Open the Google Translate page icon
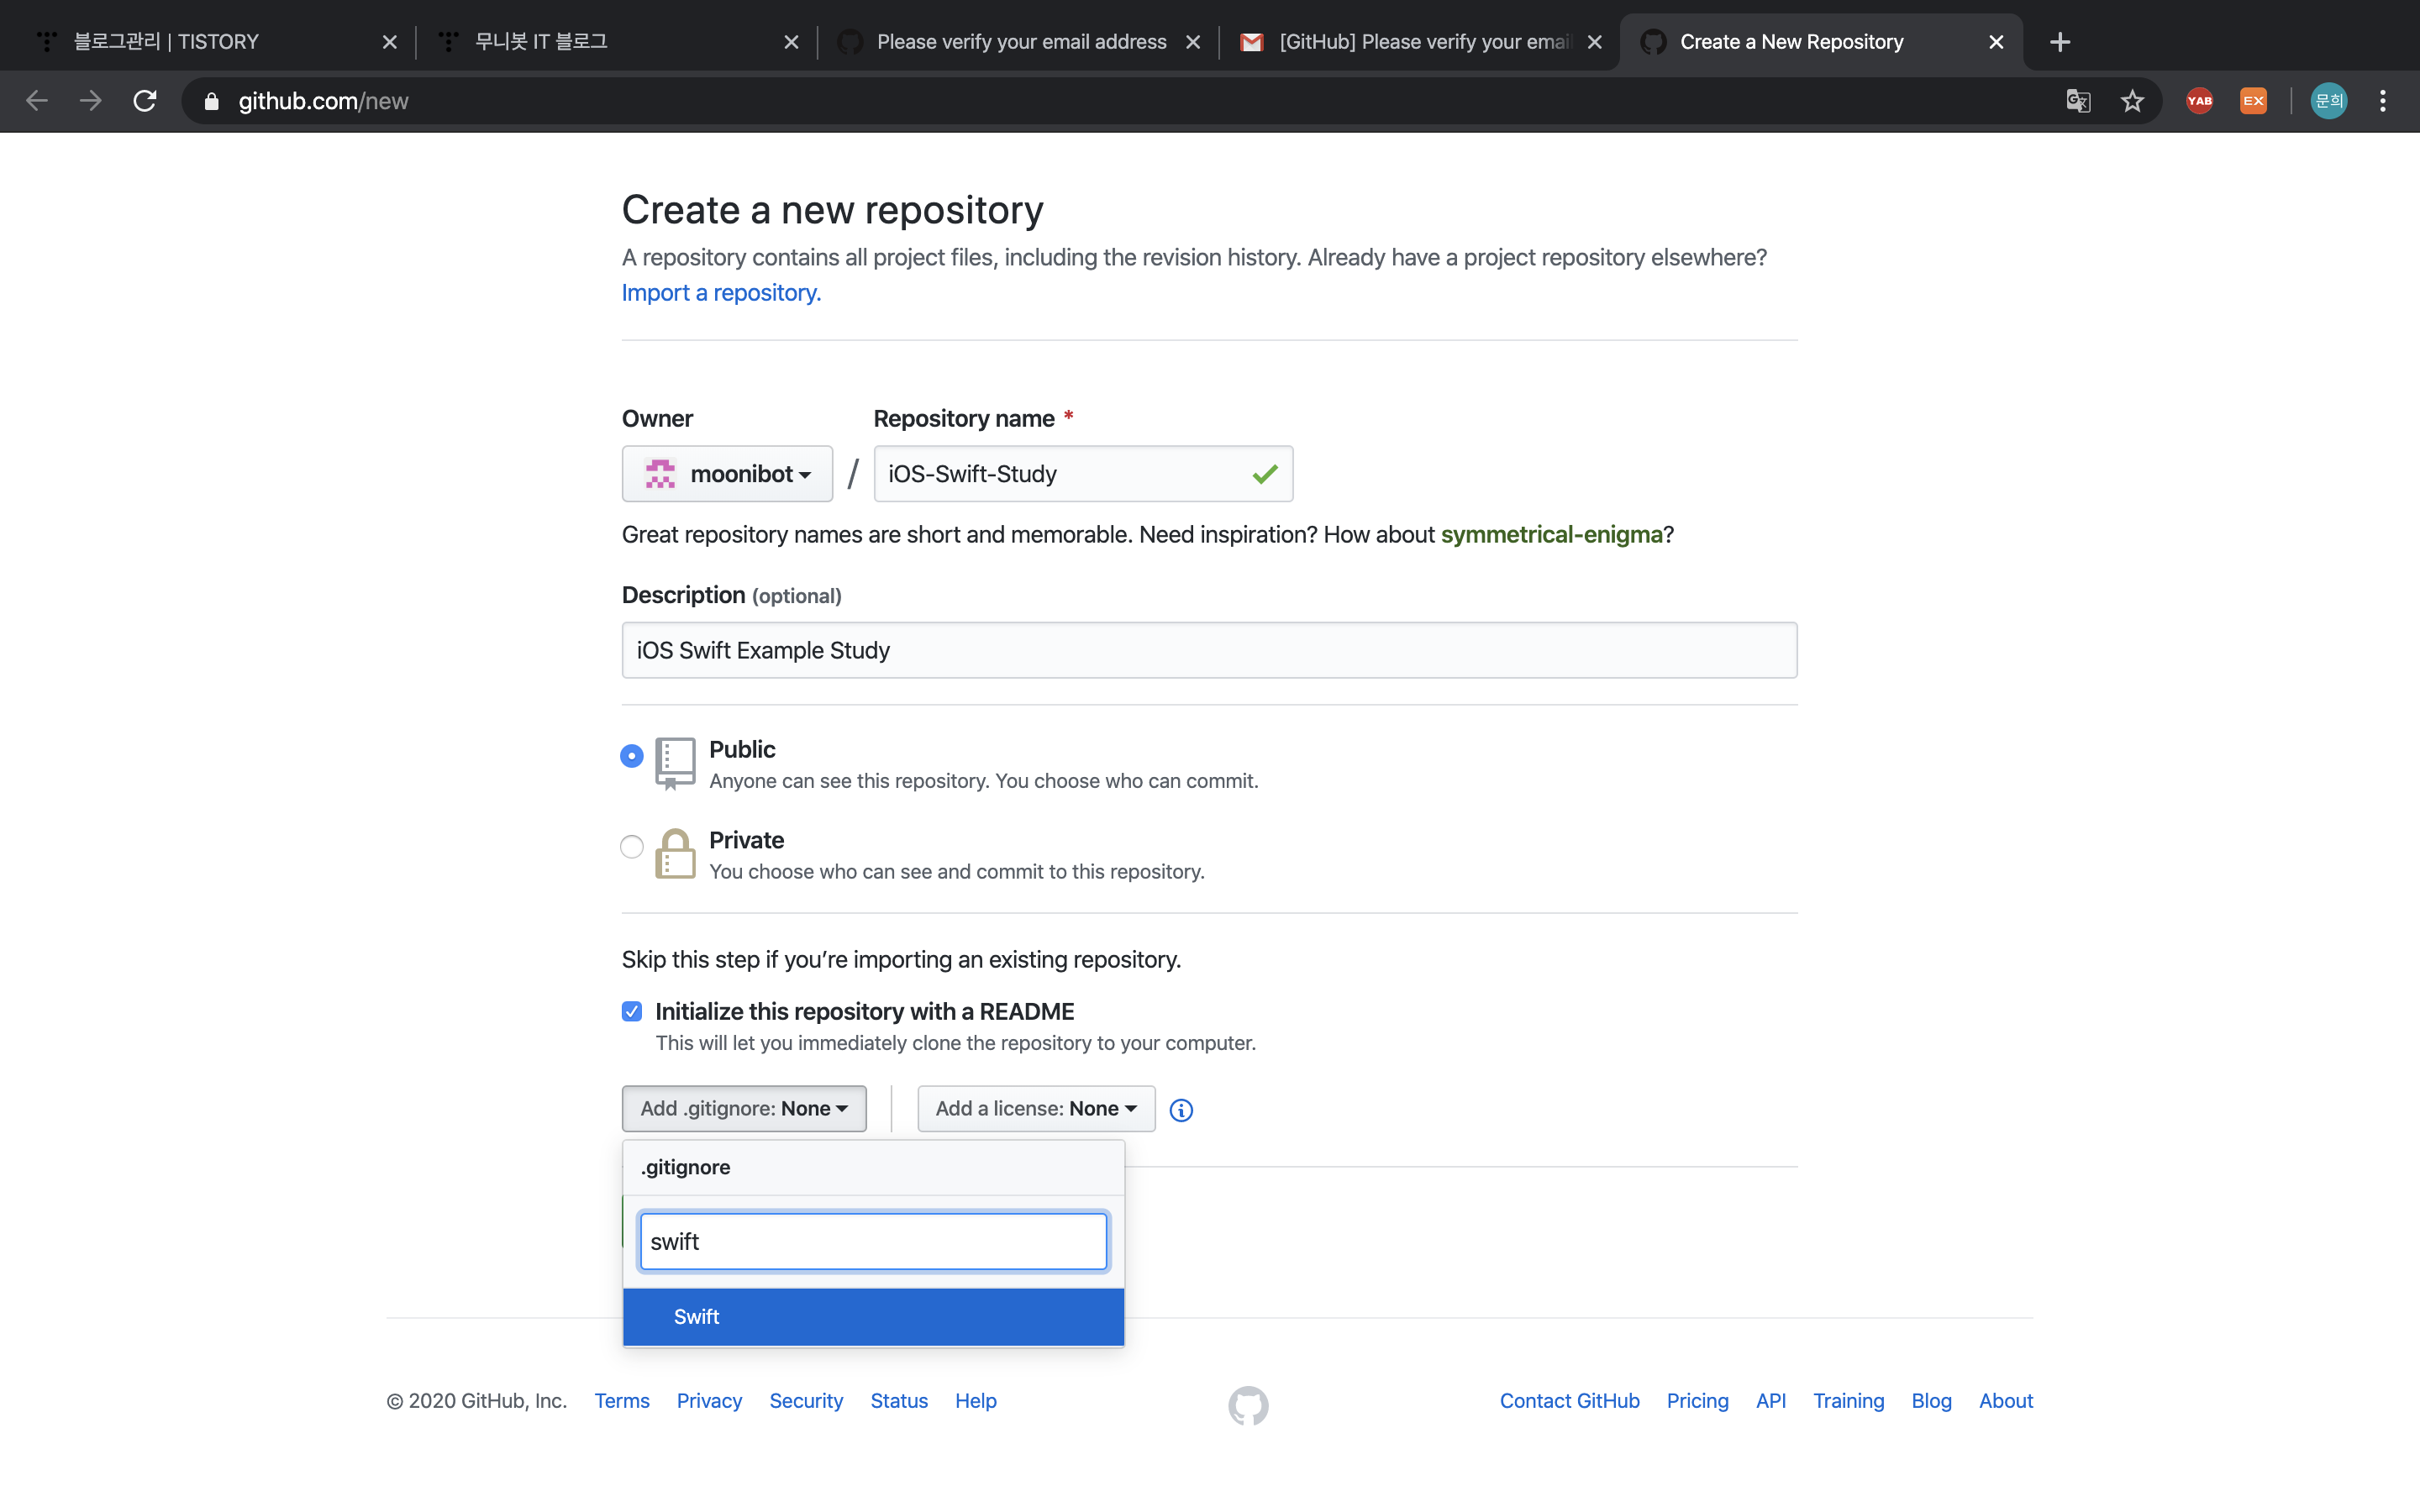The height and width of the screenshot is (1512, 2420). point(2078,101)
